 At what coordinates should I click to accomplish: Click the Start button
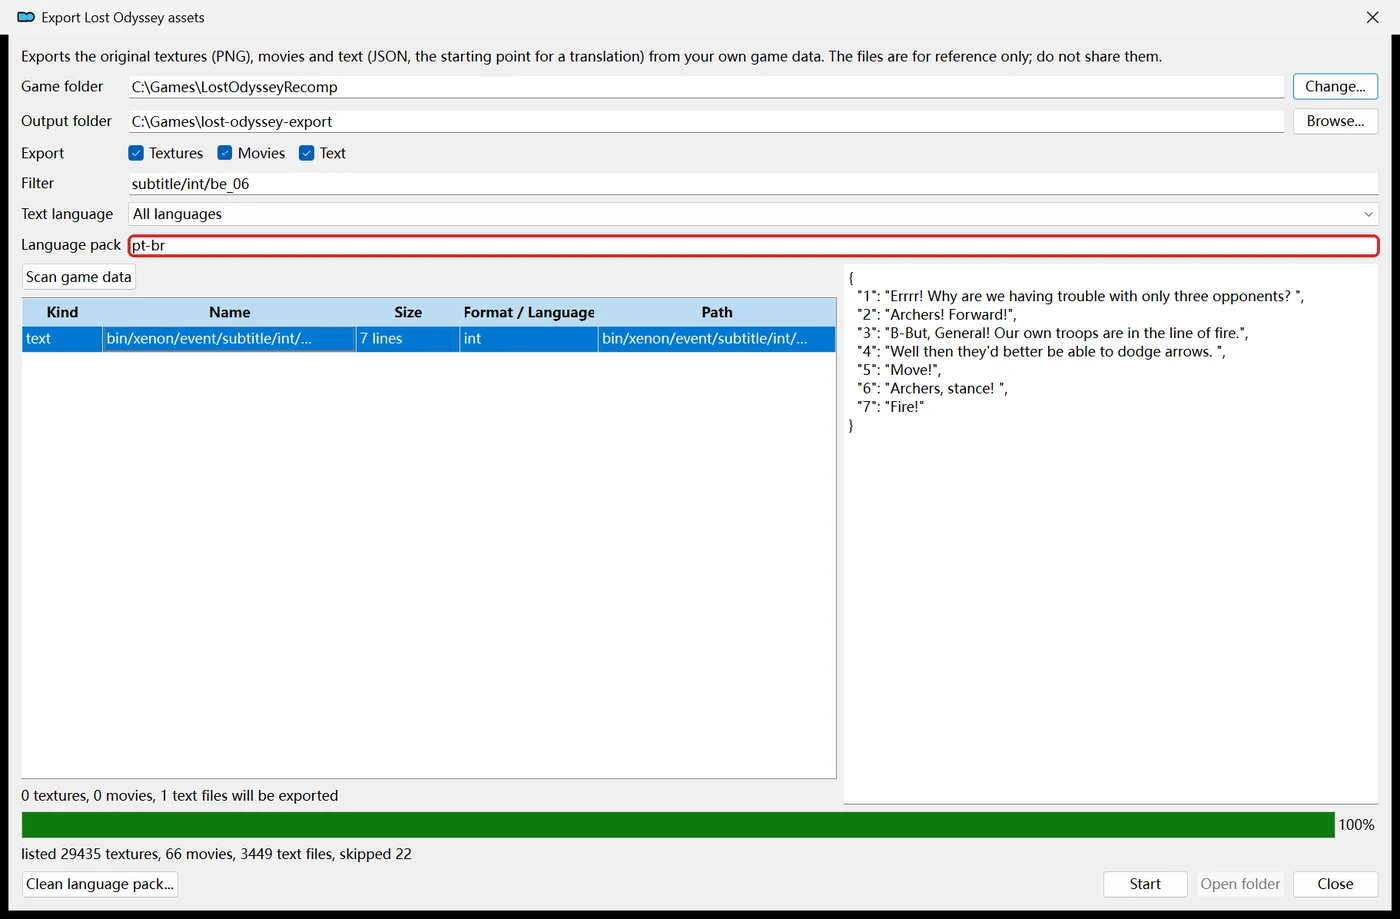click(1145, 884)
